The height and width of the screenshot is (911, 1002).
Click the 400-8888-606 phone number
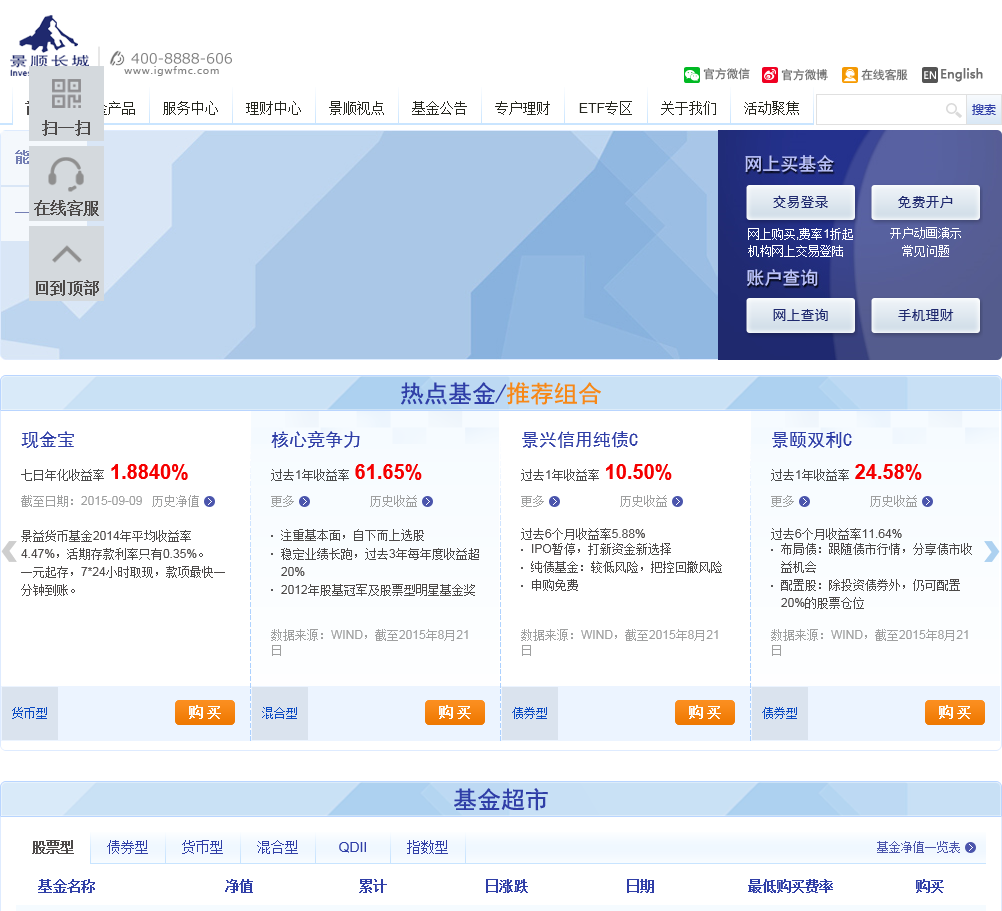(181, 58)
